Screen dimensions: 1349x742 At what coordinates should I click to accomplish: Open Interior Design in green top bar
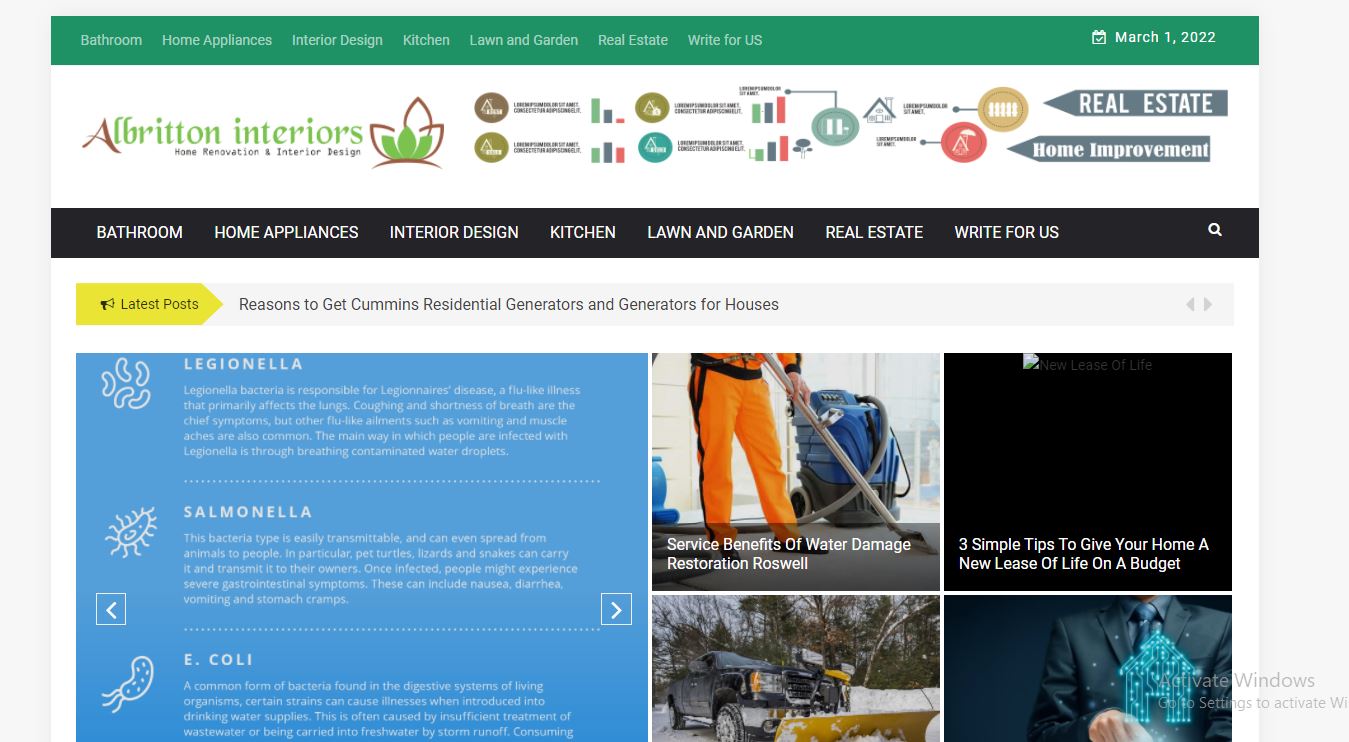click(337, 40)
